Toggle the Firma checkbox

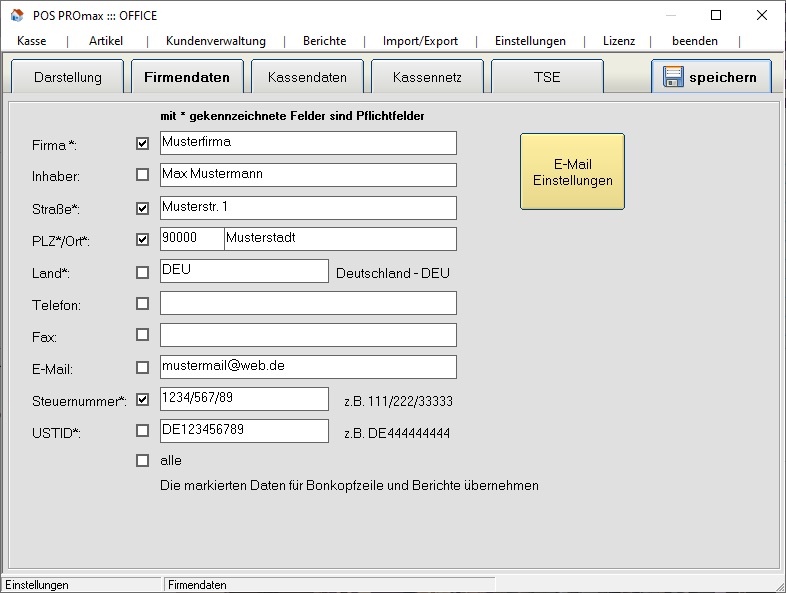(142, 143)
